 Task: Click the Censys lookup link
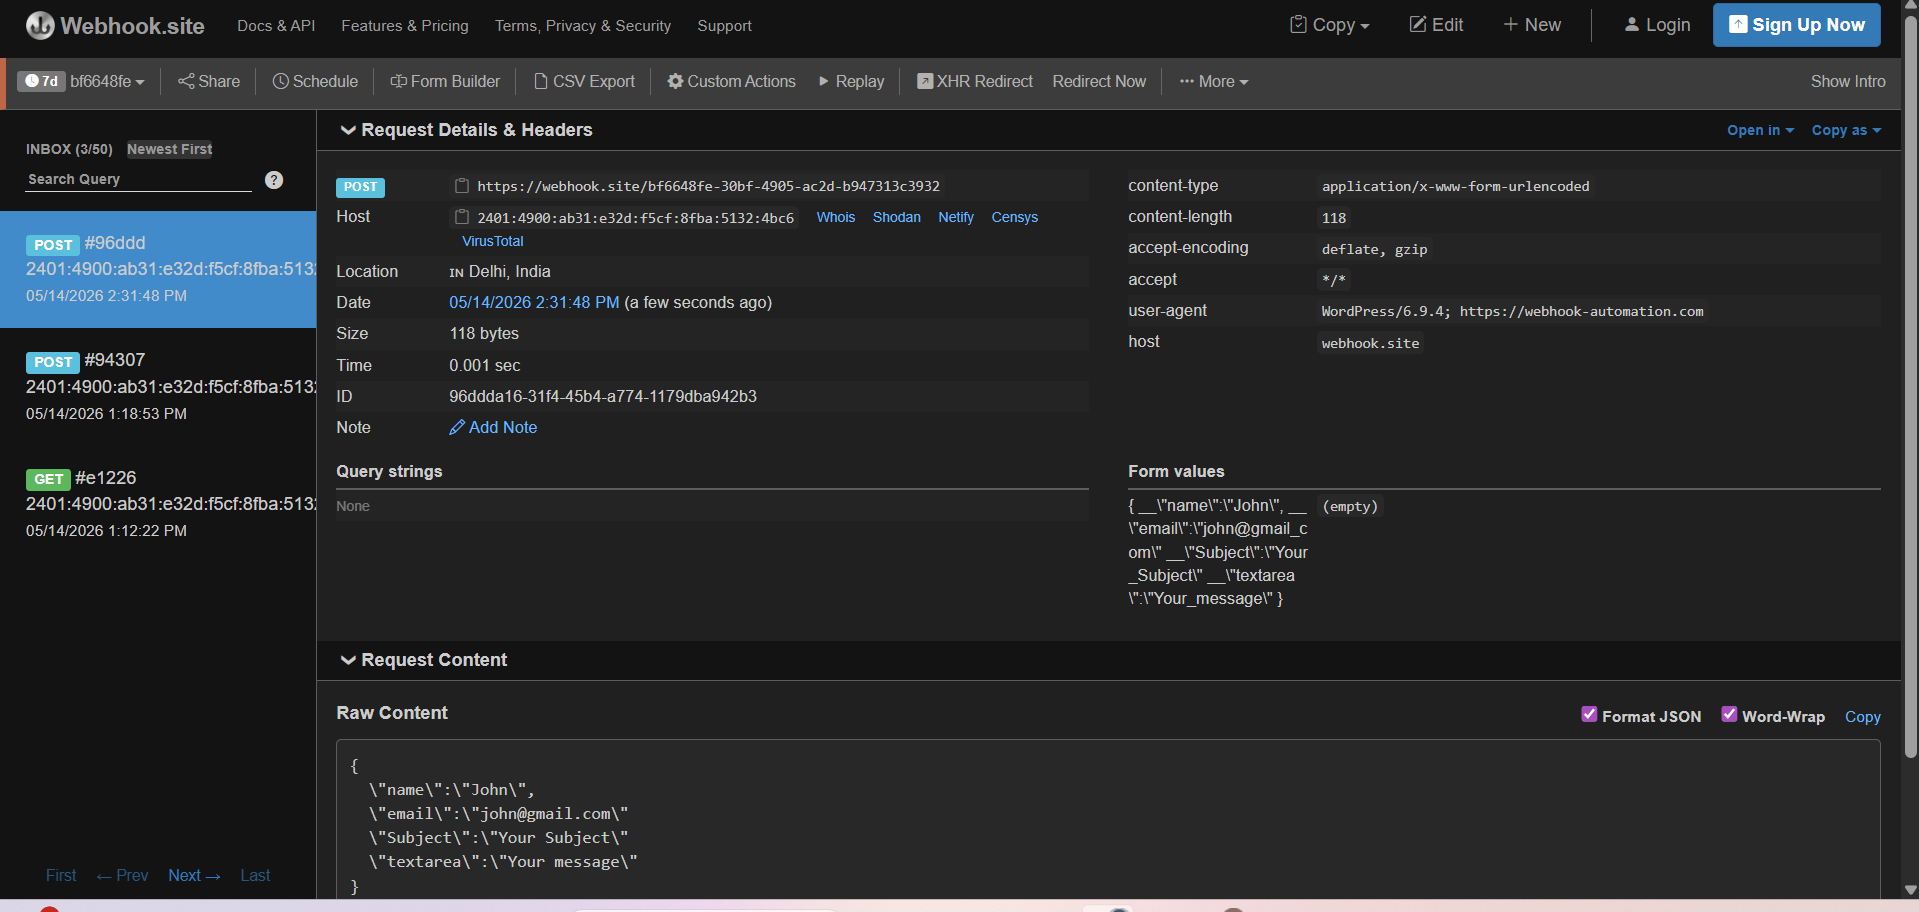tap(1015, 217)
